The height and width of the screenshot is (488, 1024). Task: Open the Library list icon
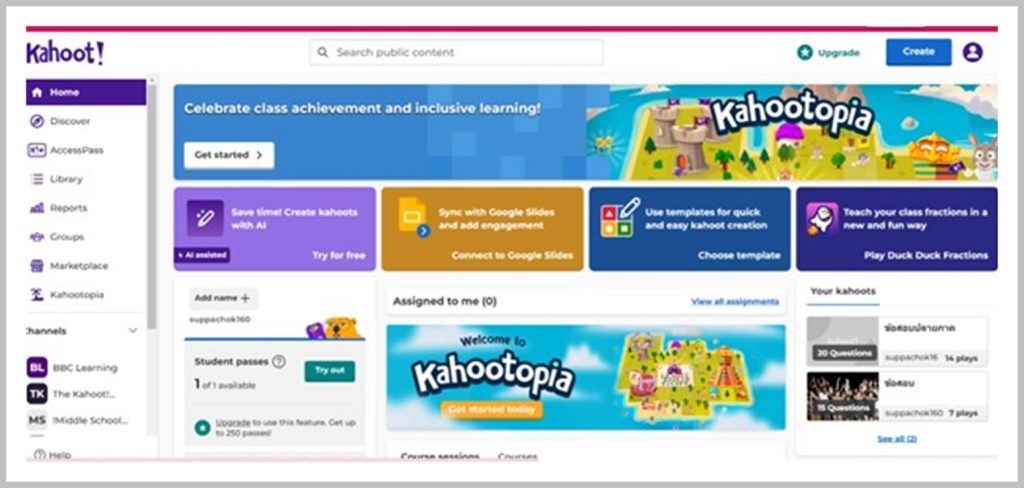coord(37,178)
